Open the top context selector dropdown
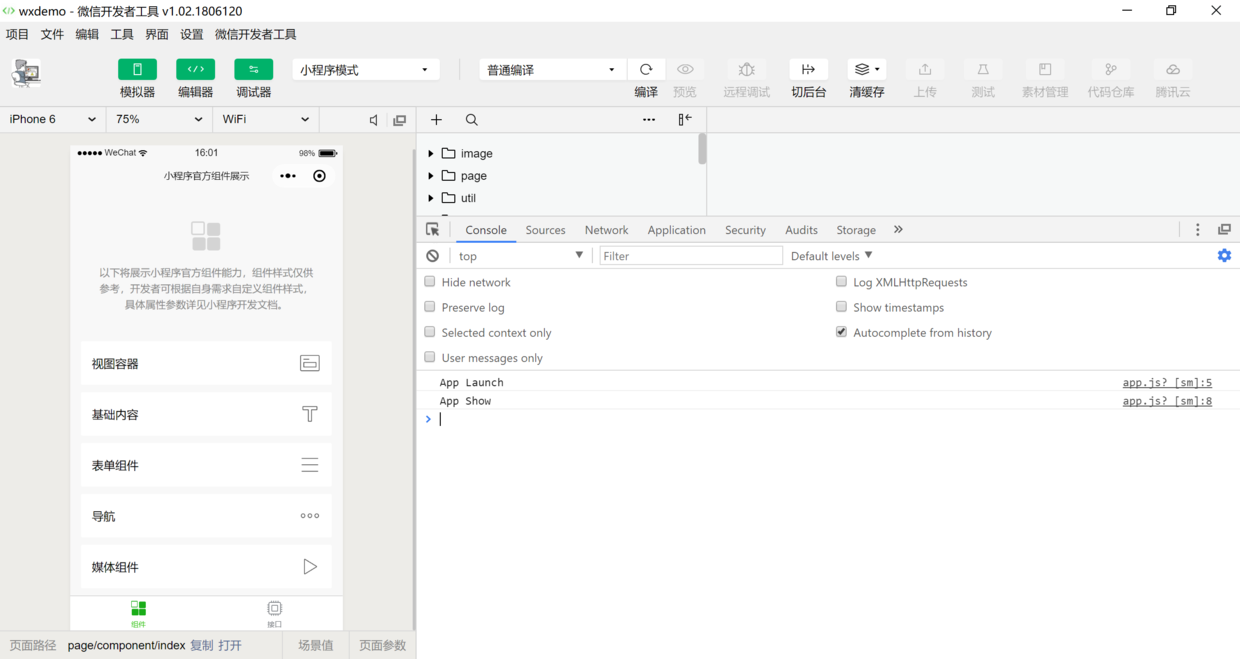 (520, 256)
